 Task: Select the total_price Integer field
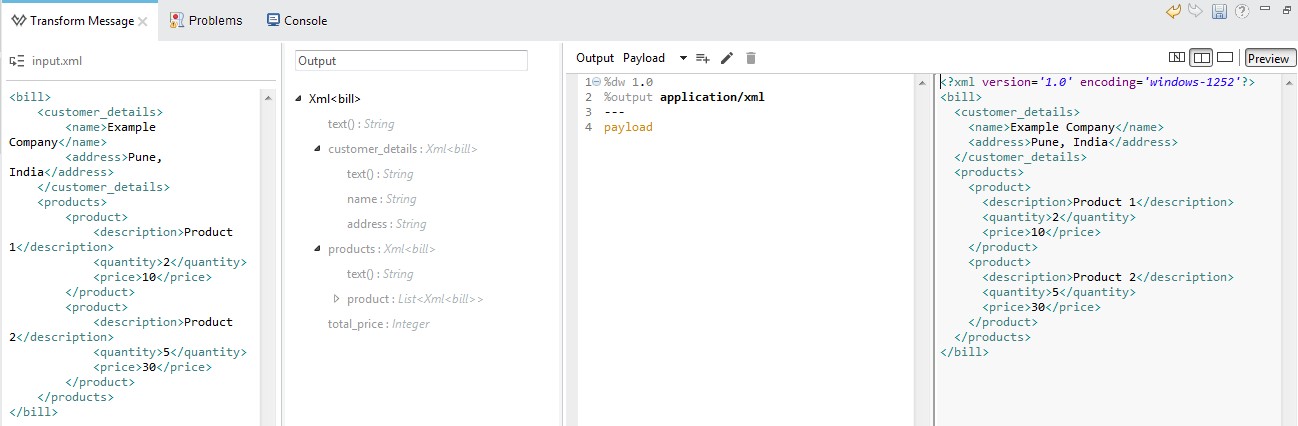377,324
